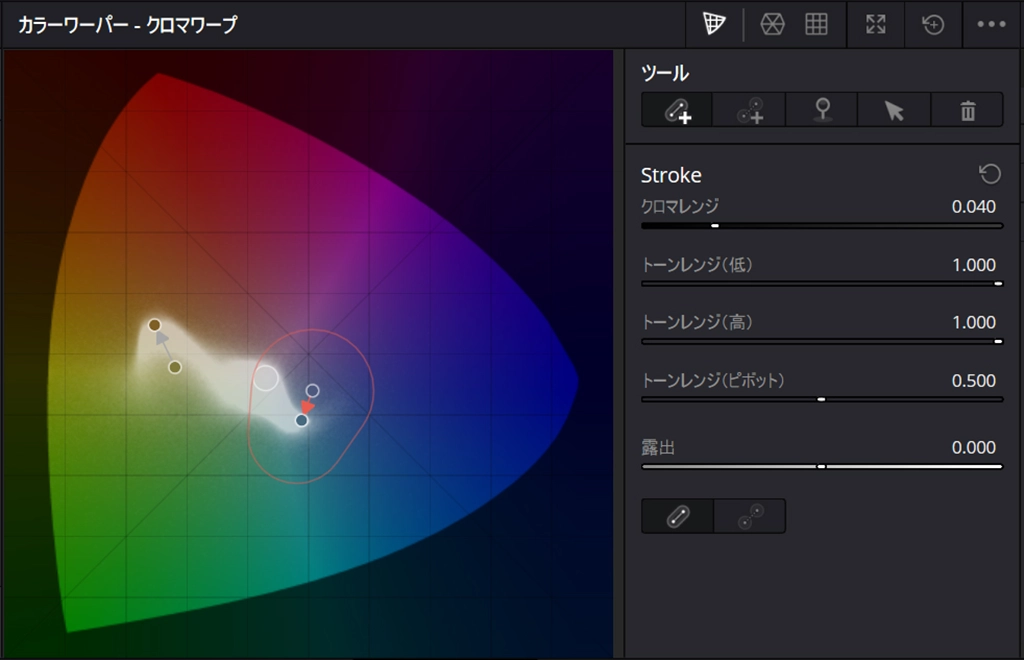This screenshot has width=1024, height=660.
Task: Select the add stroke tool
Action: [x=677, y=110]
